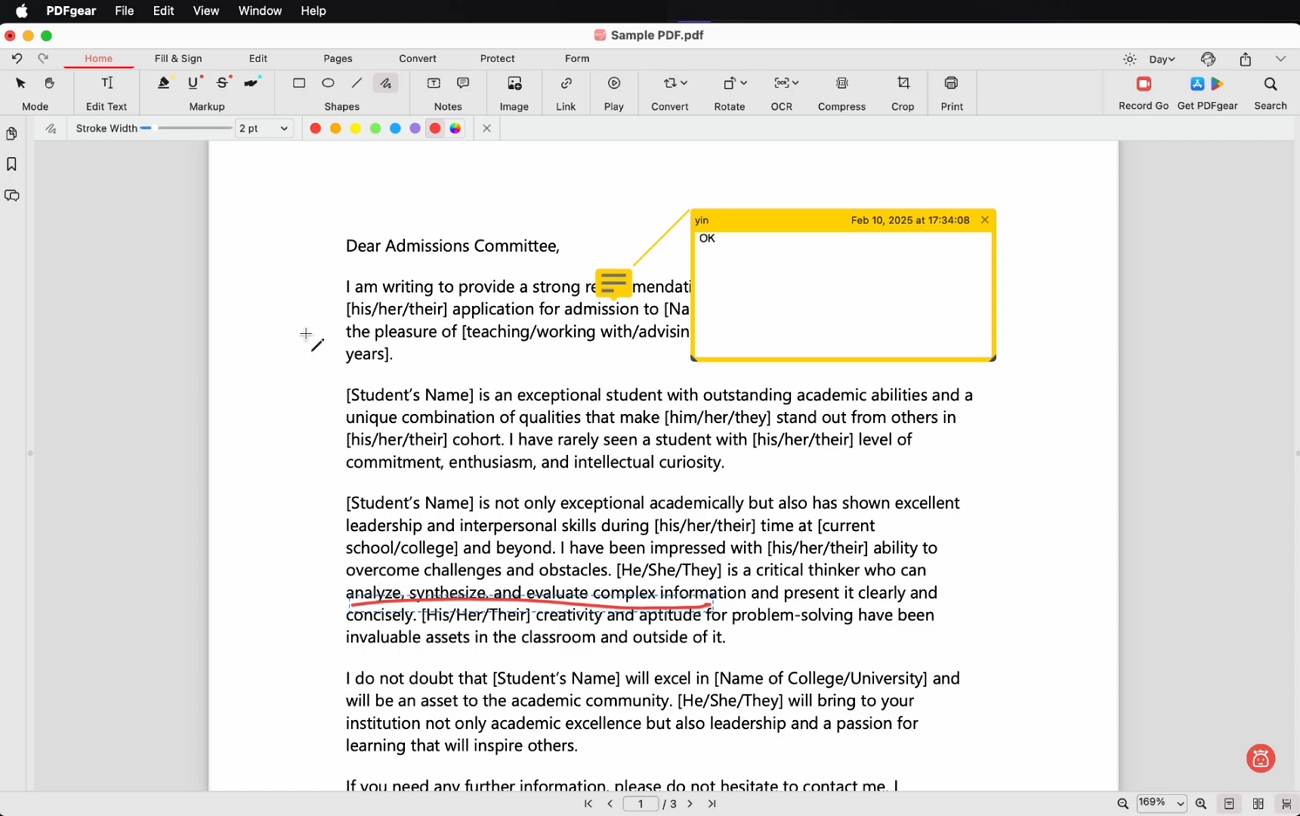Image resolution: width=1300 pixels, height=816 pixels.
Task: Open the Window menu in menu bar
Action: click(260, 11)
